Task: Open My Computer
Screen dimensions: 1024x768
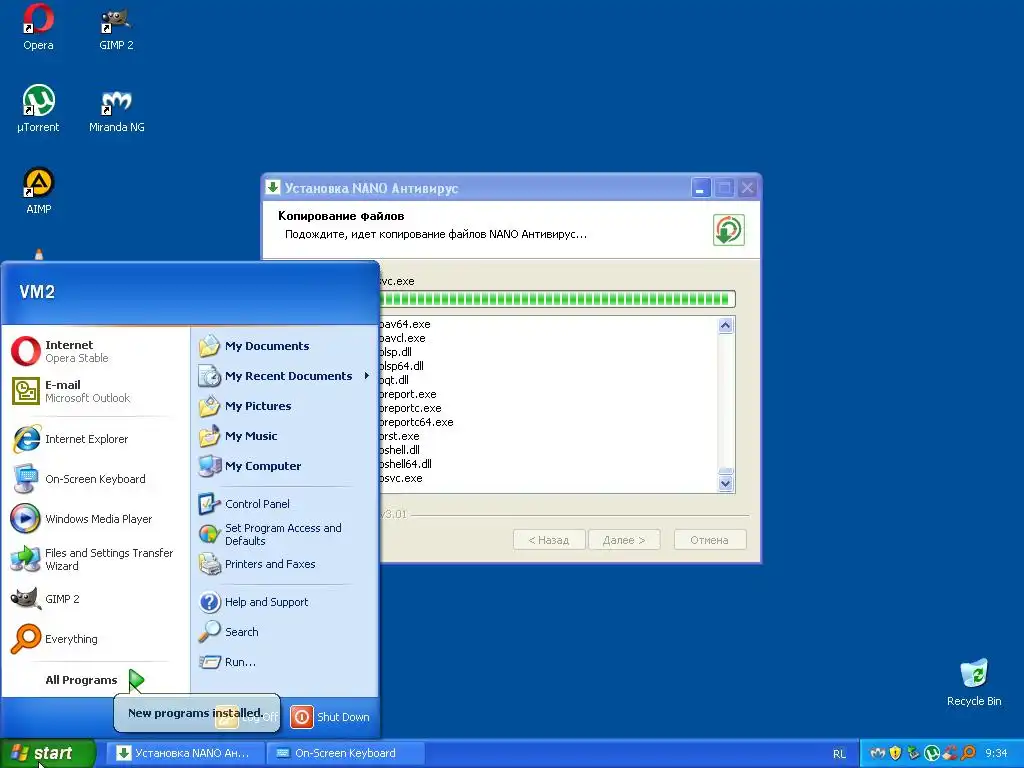Action: tap(283, 466)
